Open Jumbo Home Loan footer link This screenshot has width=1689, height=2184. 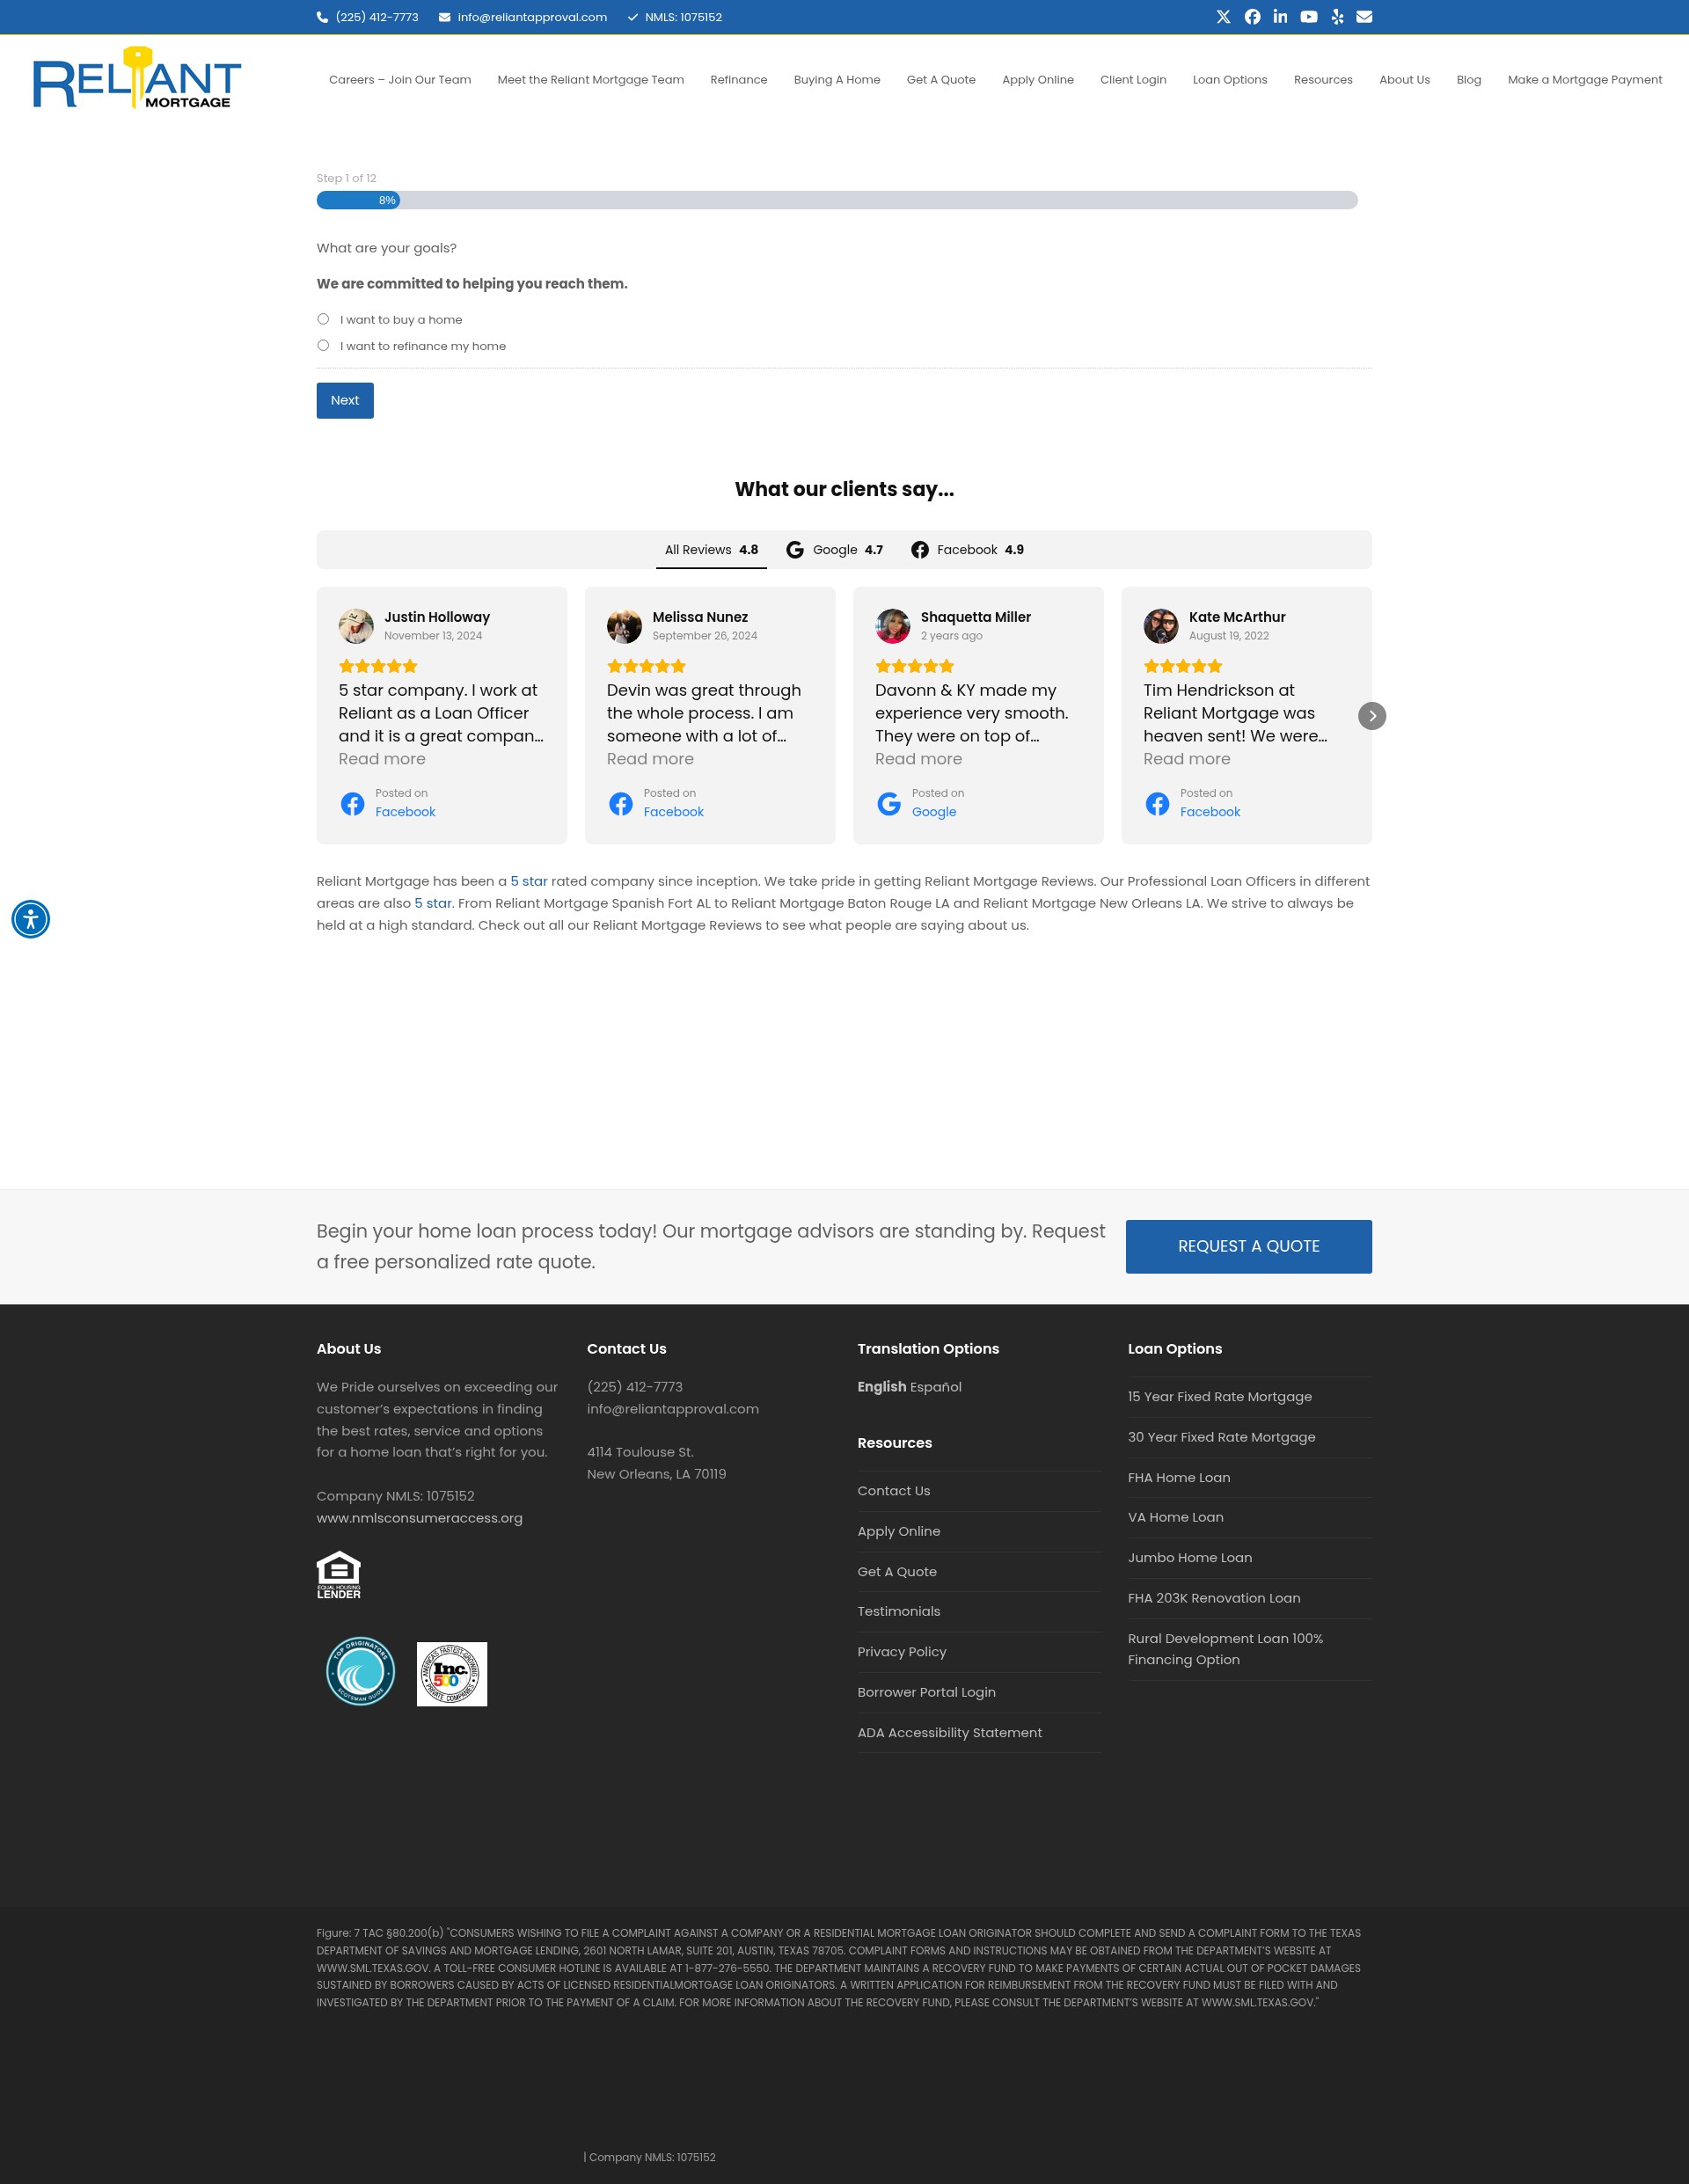1190,1558
